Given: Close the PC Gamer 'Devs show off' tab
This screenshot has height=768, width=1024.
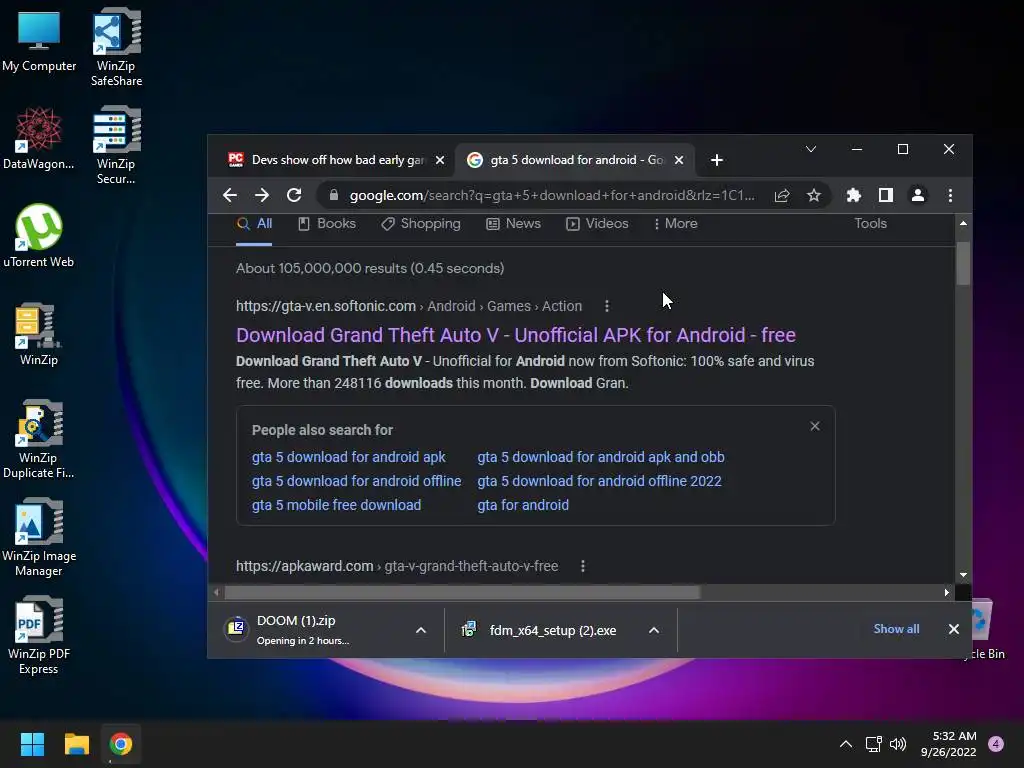Looking at the screenshot, I should point(440,160).
